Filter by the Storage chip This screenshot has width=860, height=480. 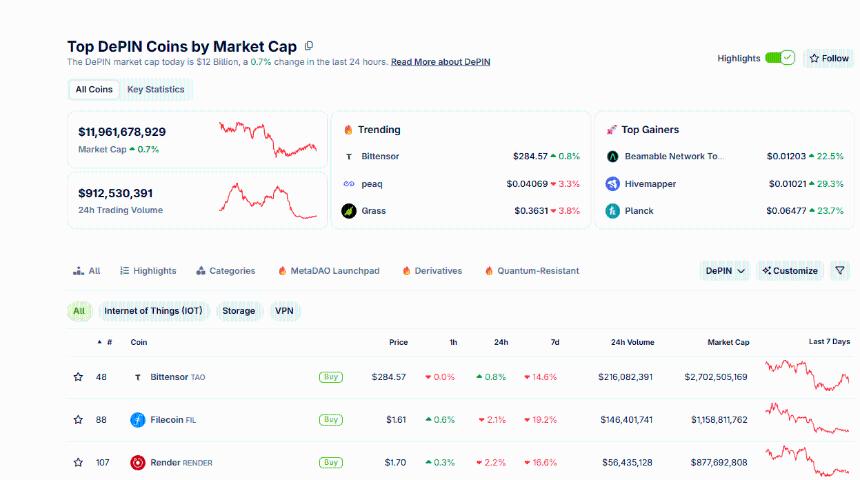239,311
